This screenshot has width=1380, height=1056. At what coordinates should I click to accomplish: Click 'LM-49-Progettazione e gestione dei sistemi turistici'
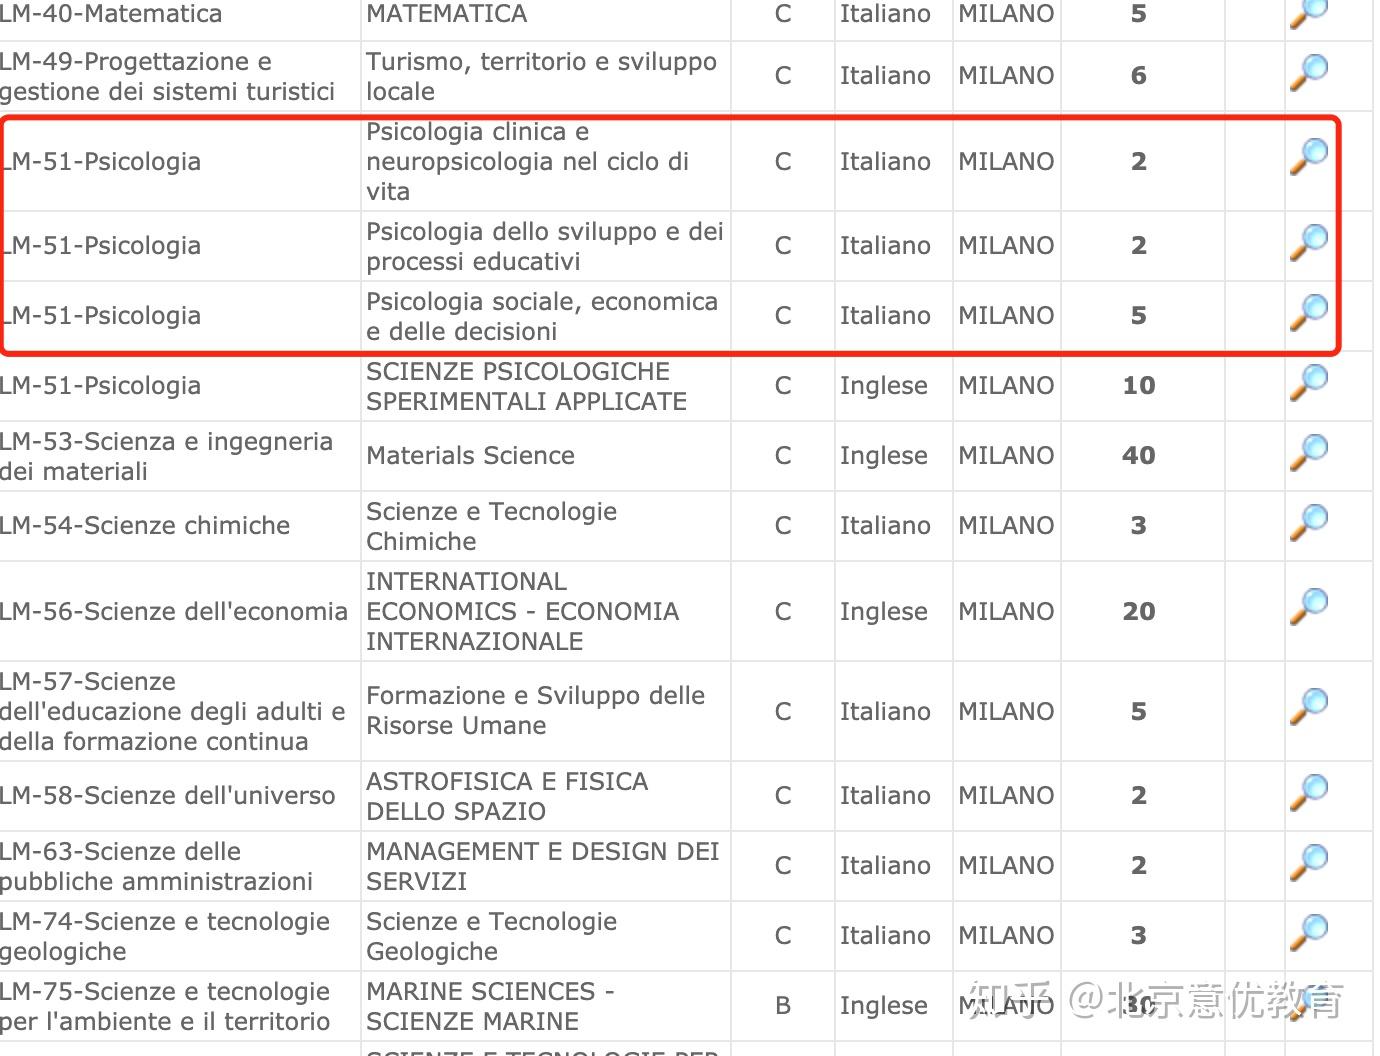tap(167, 76)
